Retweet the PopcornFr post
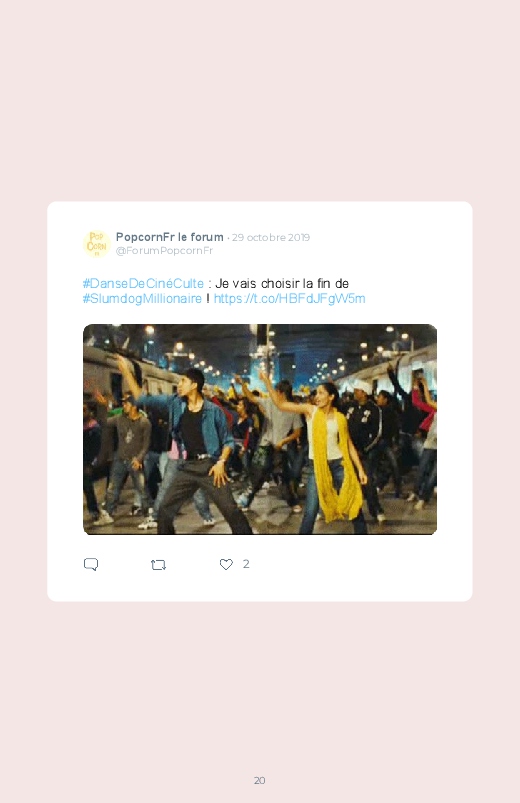Viewport: 520px width, 803px height. click(x=158, y=565)
